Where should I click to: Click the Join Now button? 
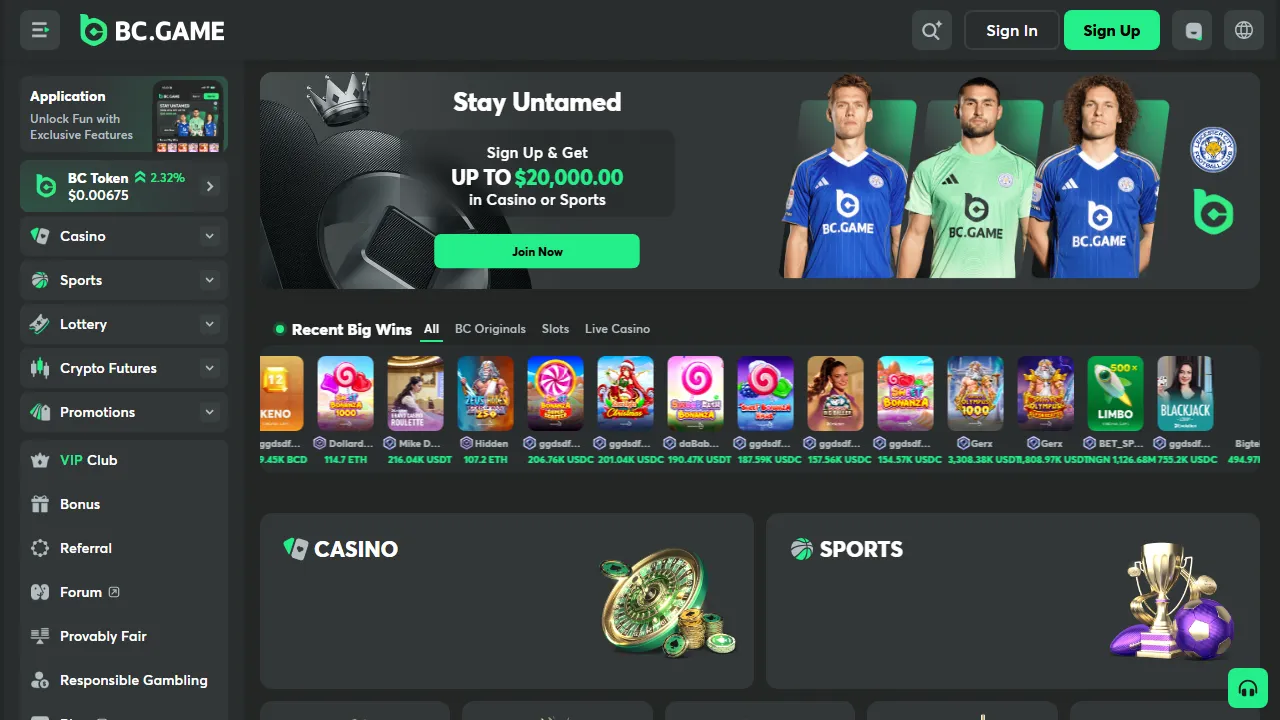[x=537, y=251]
